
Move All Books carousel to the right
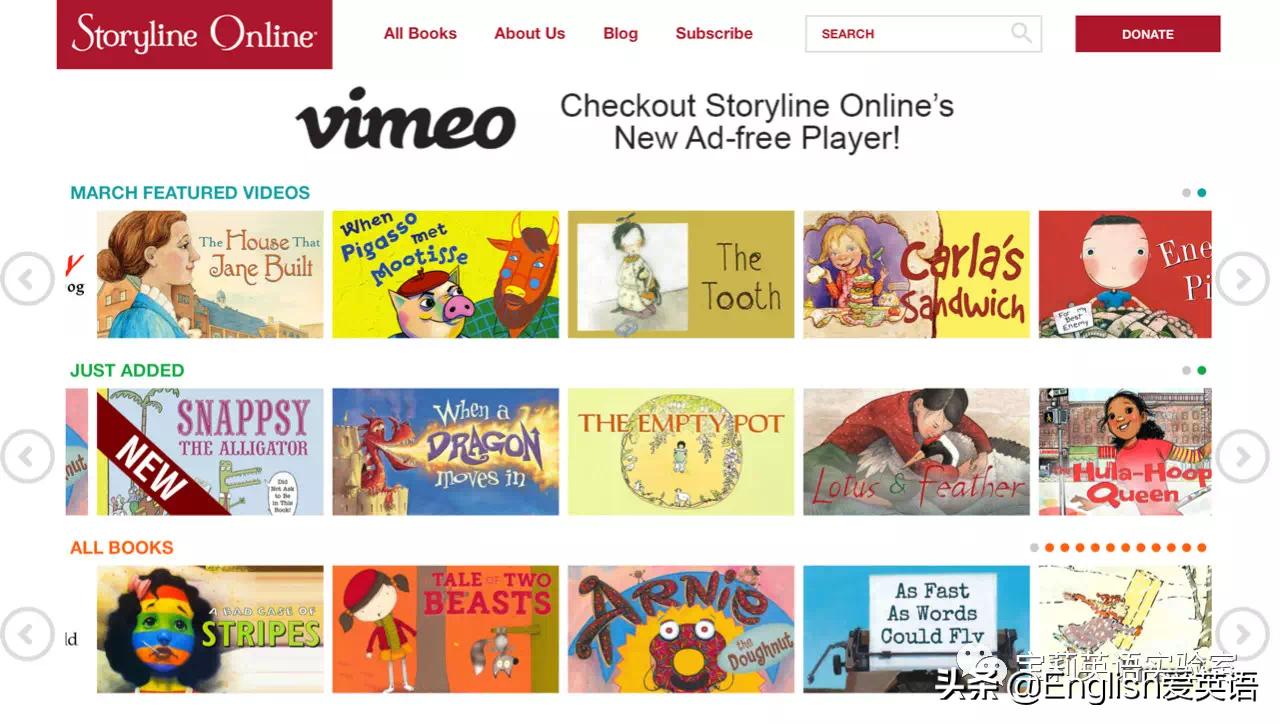[x=1242, y=634]
